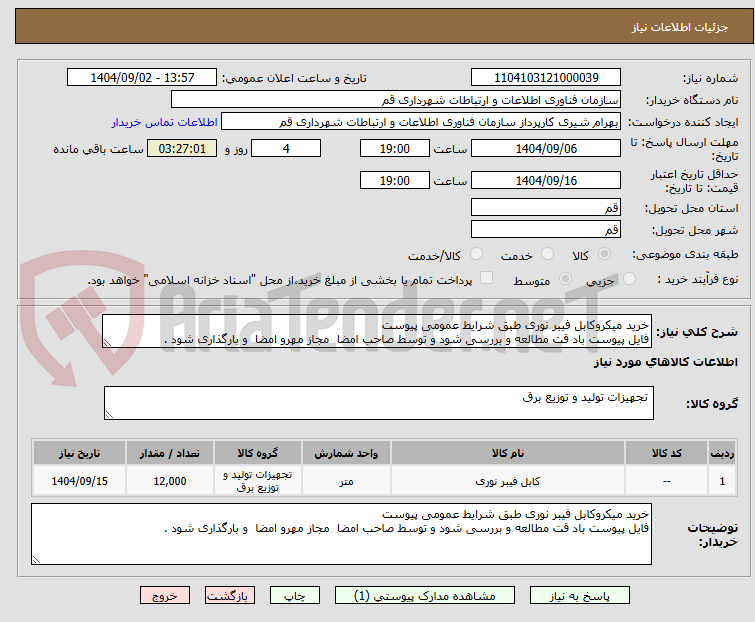Click the تجهیزات تولید و توزیع برق table cell

[x=258, y=481]
